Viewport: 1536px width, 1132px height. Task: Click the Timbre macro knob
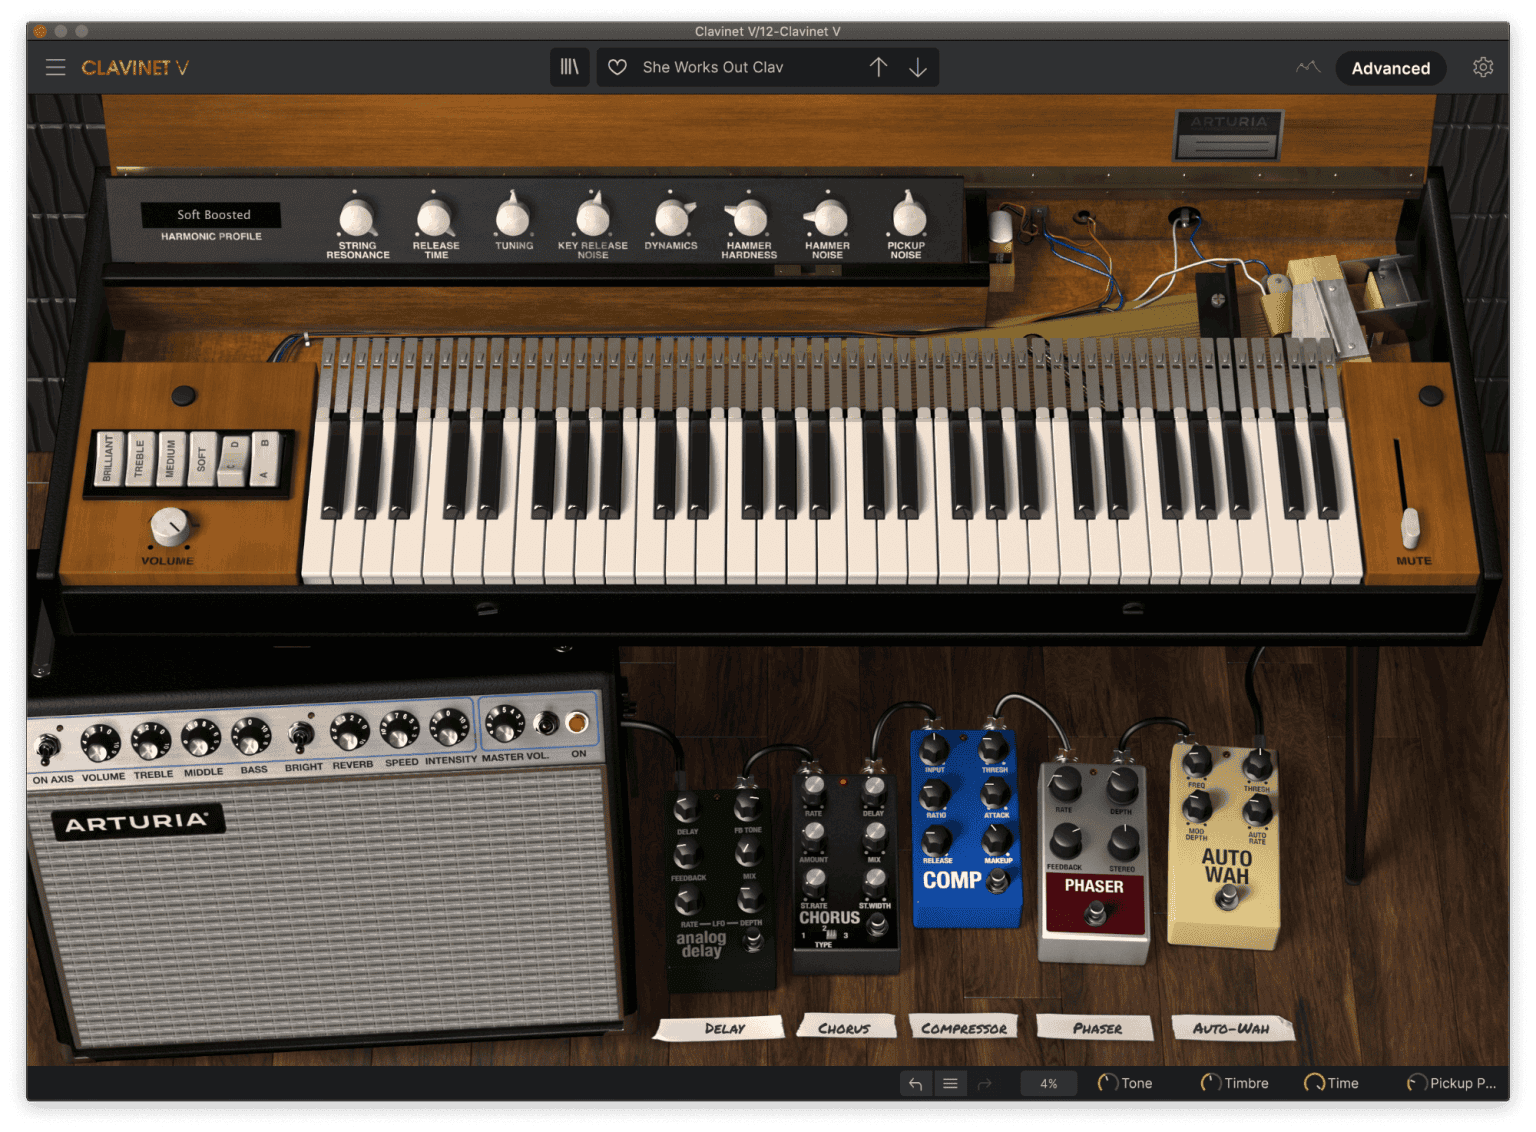coord(1208,1083)
